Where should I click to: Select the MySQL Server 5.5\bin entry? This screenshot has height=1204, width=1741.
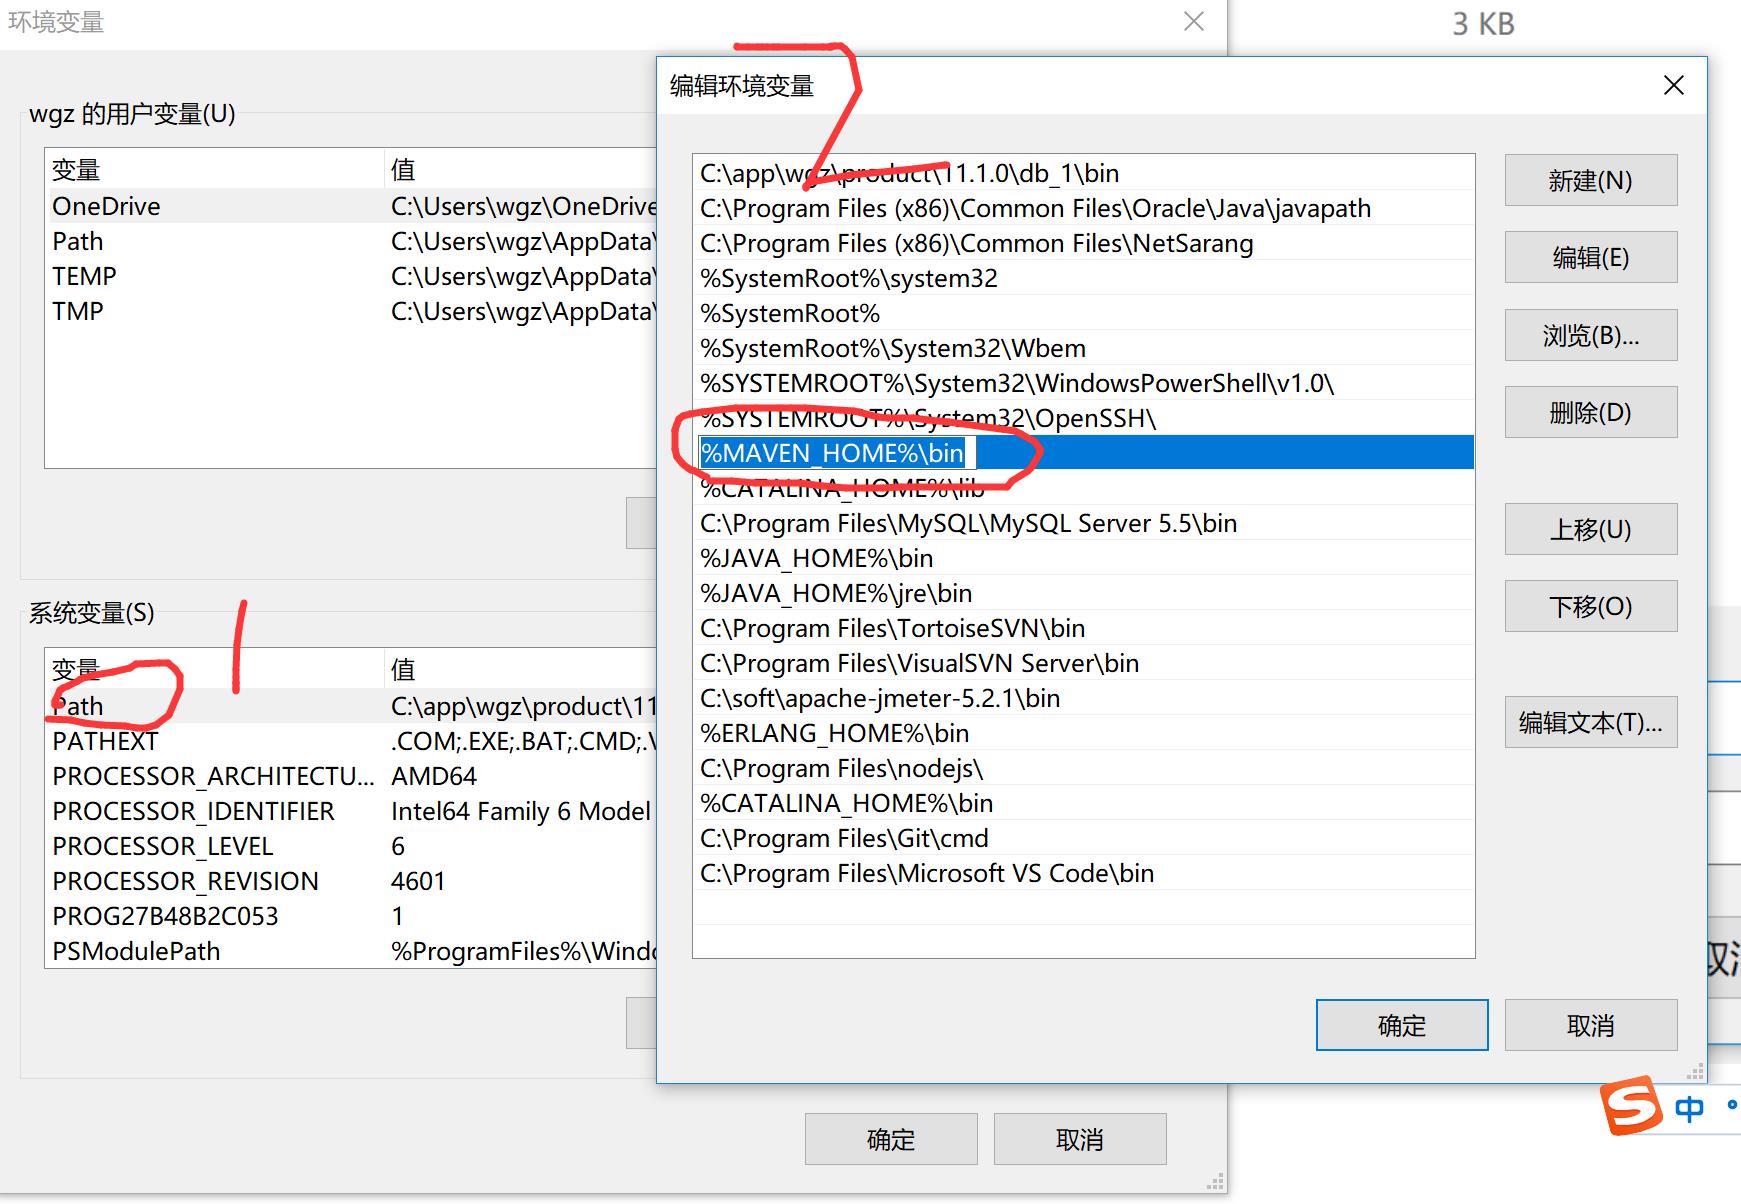pos(1083,523)
